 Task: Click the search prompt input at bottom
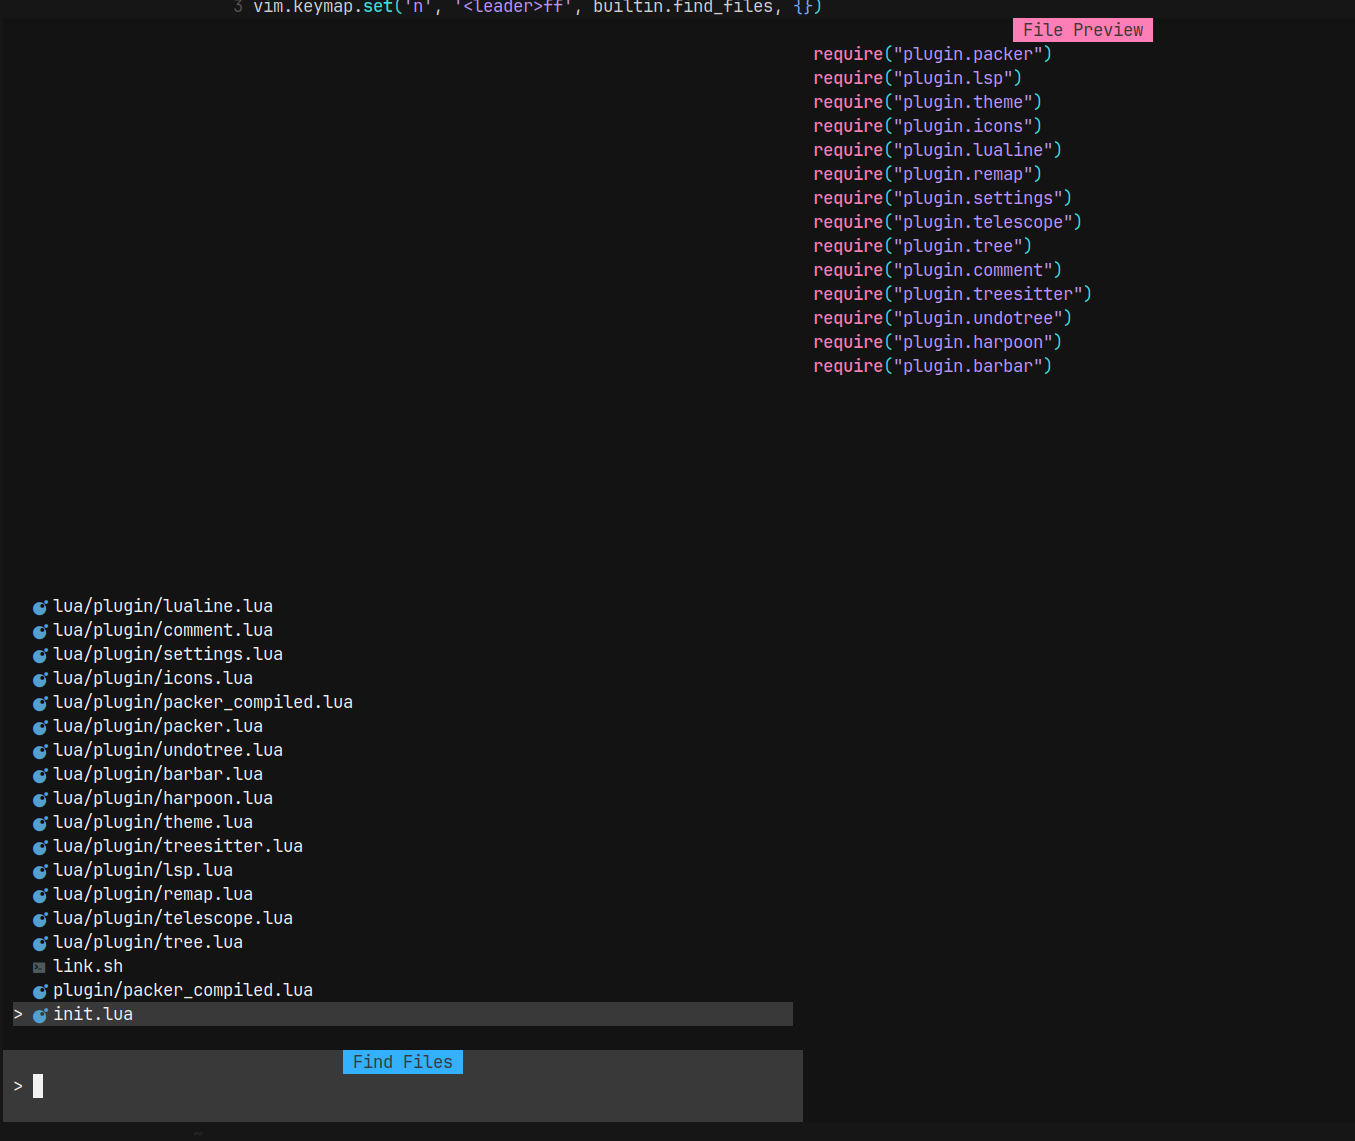[x=38, y=1085]
